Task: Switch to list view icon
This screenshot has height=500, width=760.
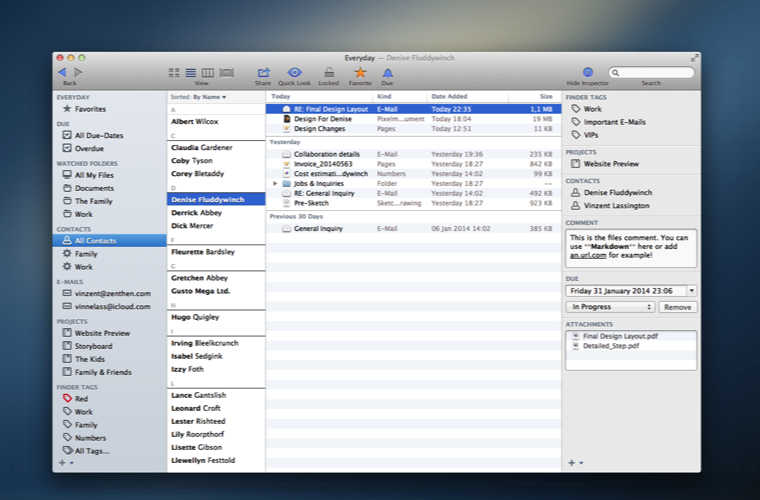Action: [x=191, y=73]
